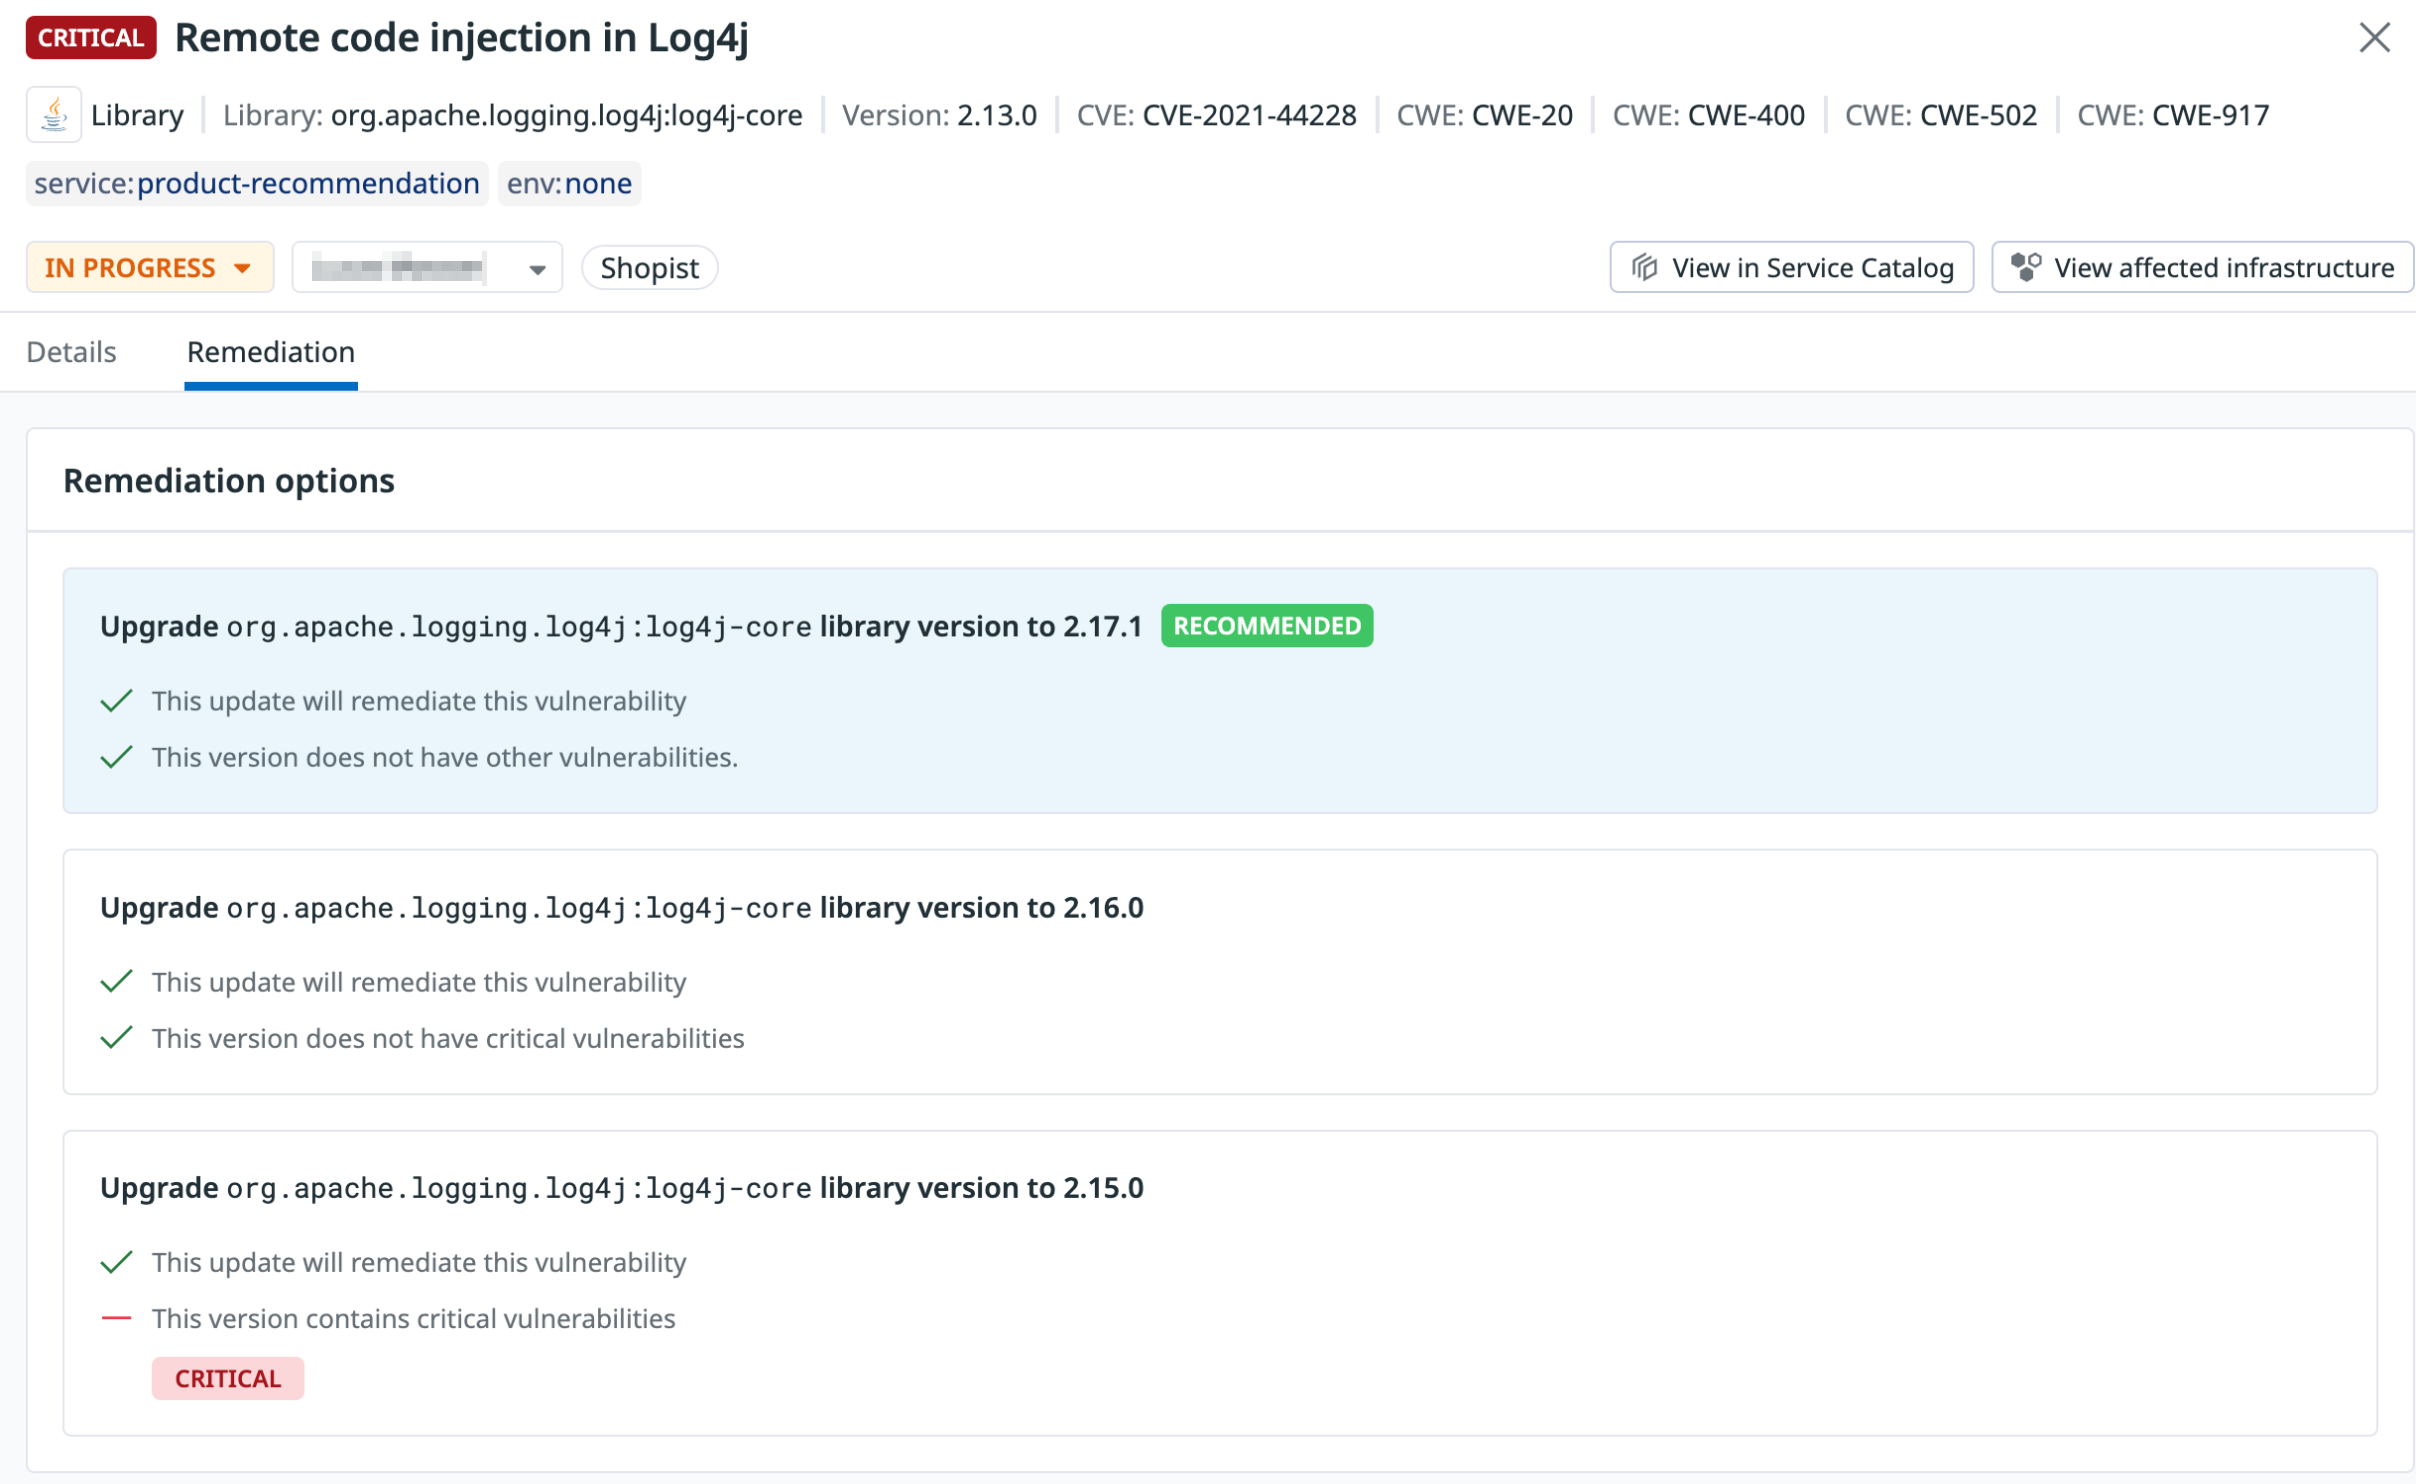Image resolution: width=2416 pixels, height=1484 pixels.
Task: Expand the blurred assignee dropdown
Action: 427,268
